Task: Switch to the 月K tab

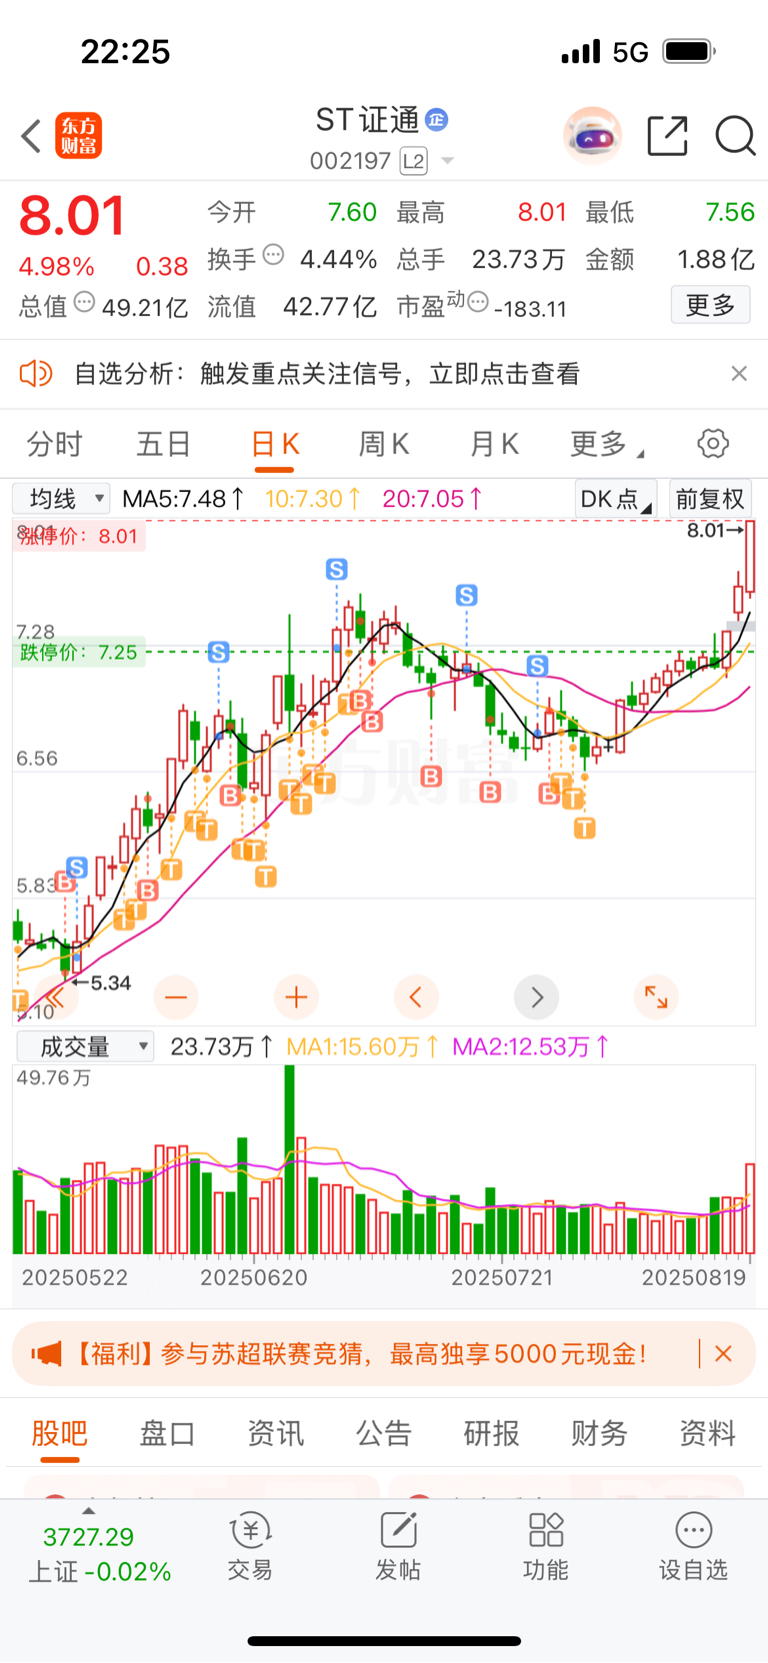Action: (x=494, y=444)
